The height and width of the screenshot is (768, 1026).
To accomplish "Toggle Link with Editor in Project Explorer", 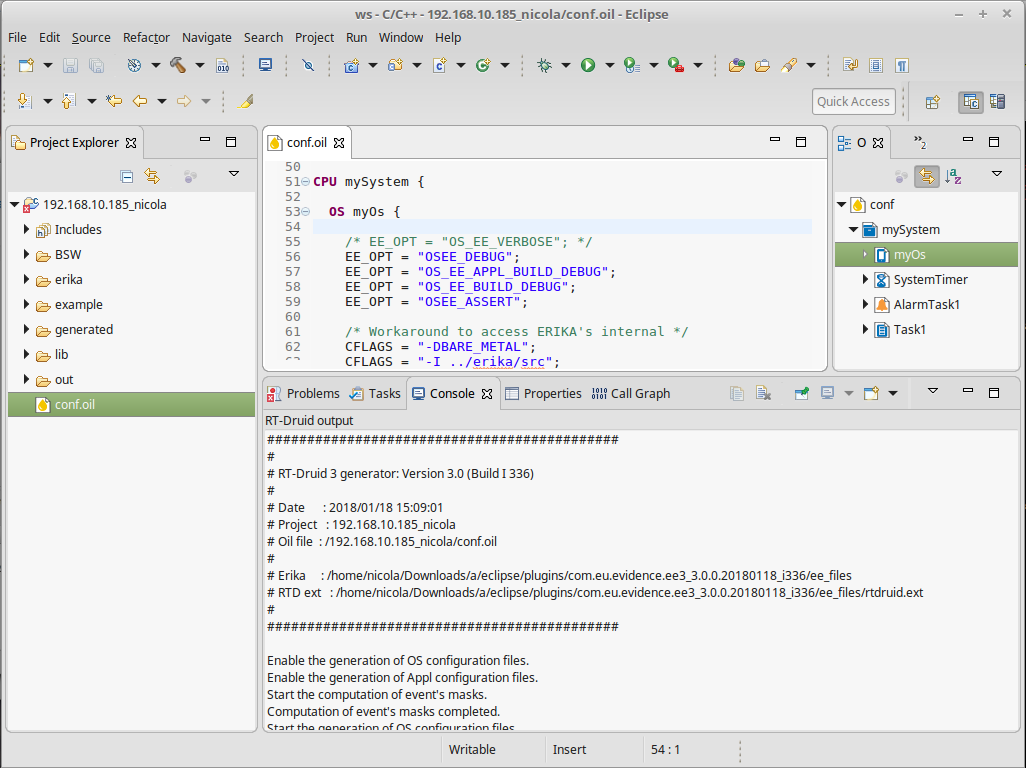I will point(152,176).
